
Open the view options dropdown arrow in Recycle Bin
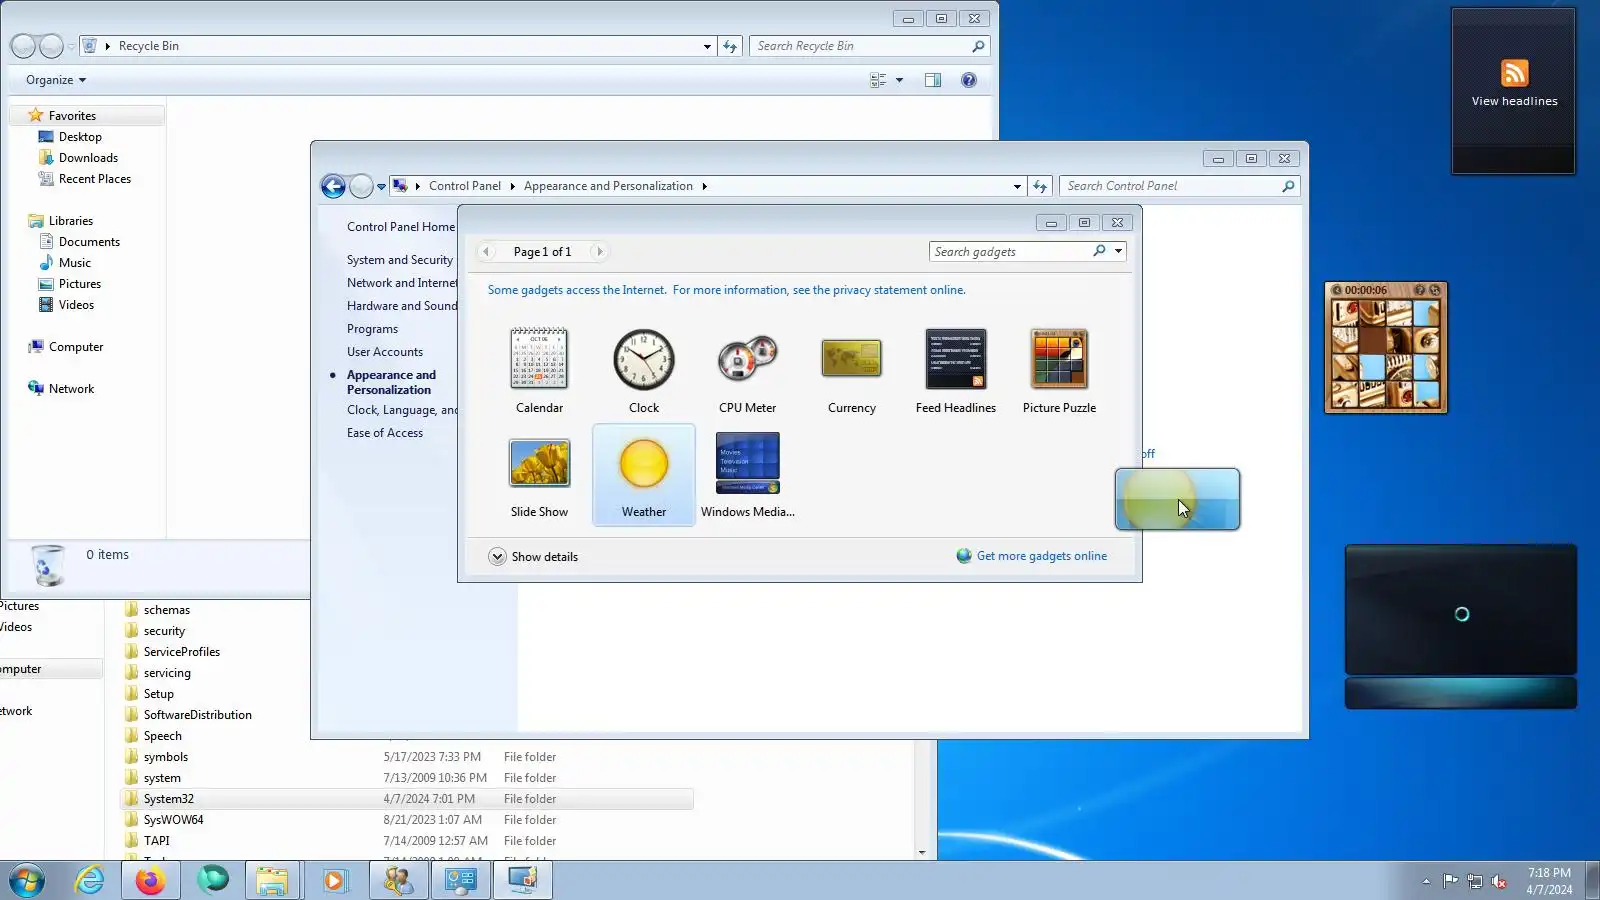pos(899,80)
